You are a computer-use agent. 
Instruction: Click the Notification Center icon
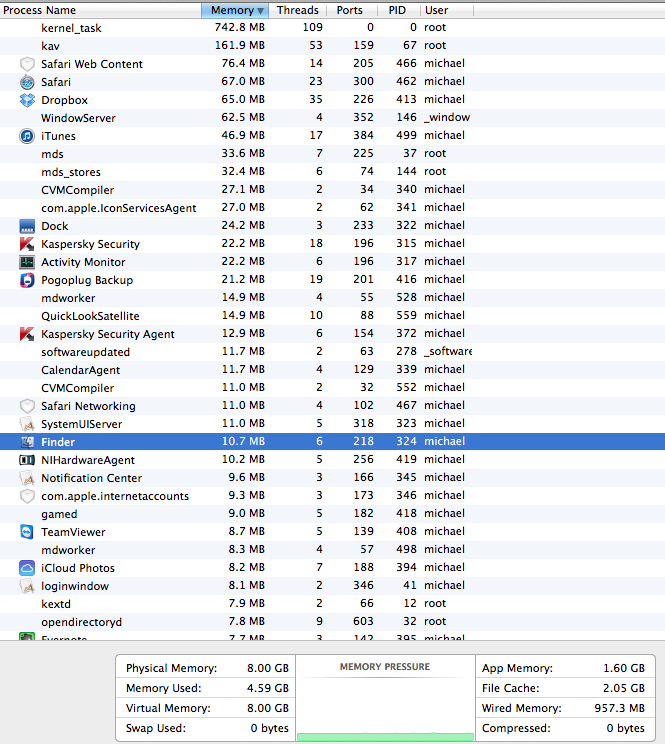click(27, 478)
